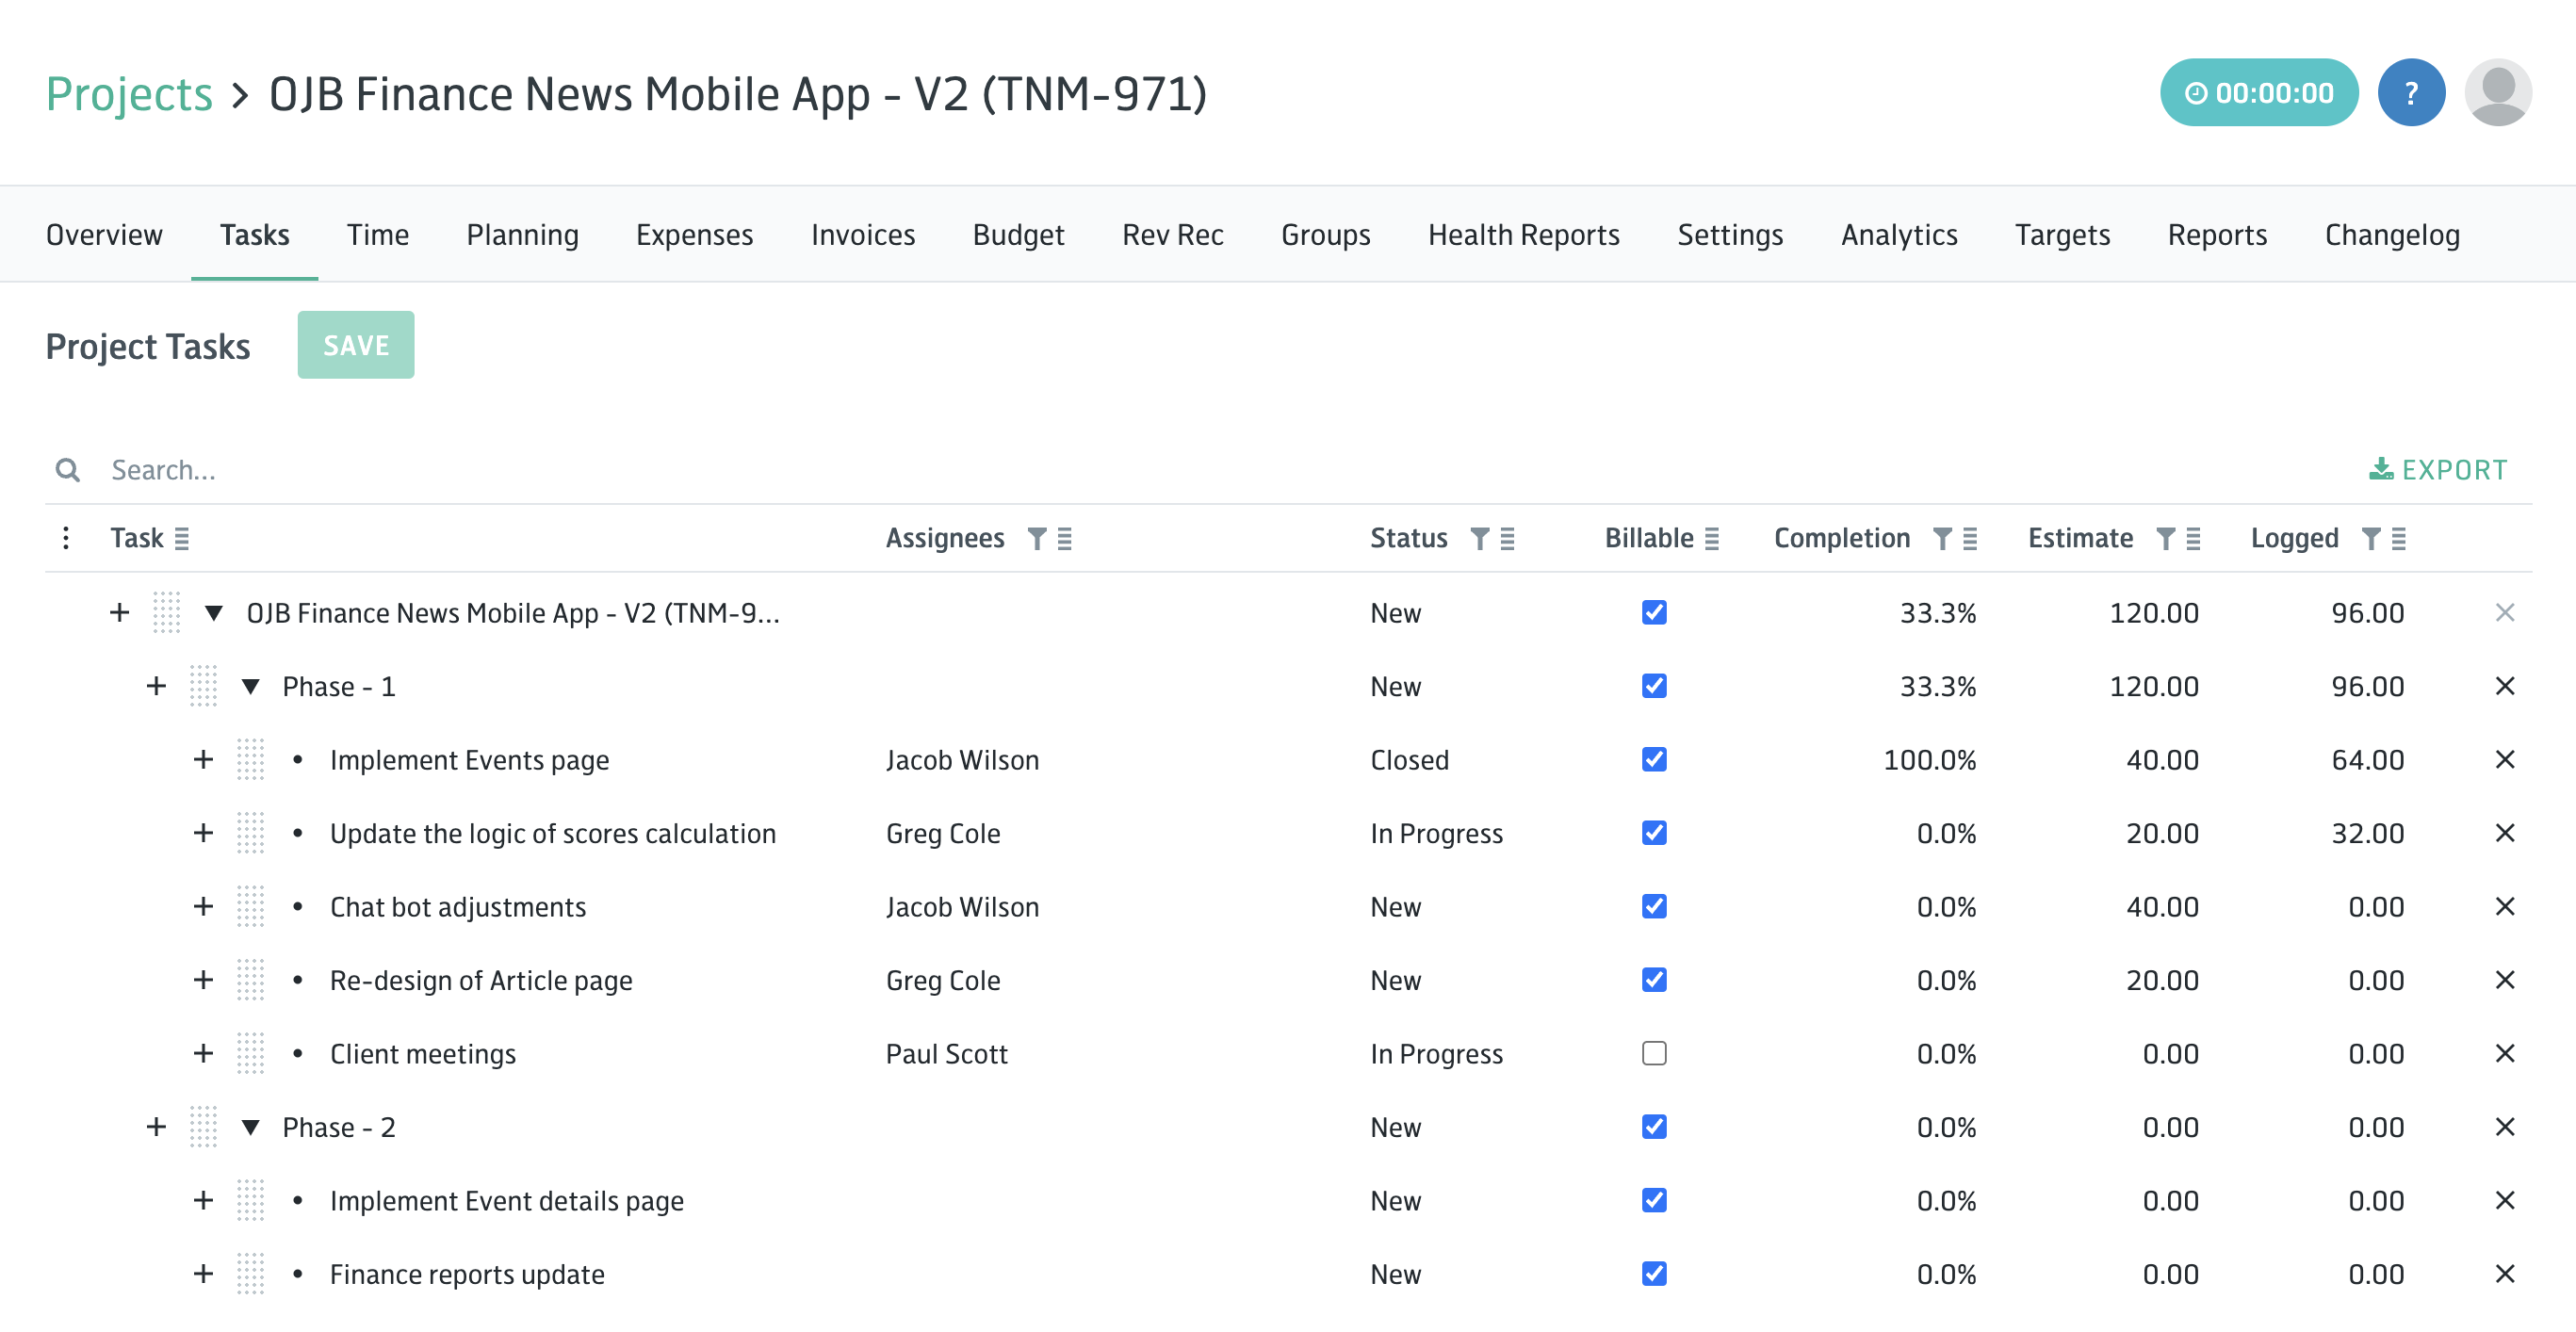Add a subtask under Phase - 1
The image size is (2576, 1332).
(156, 686)
